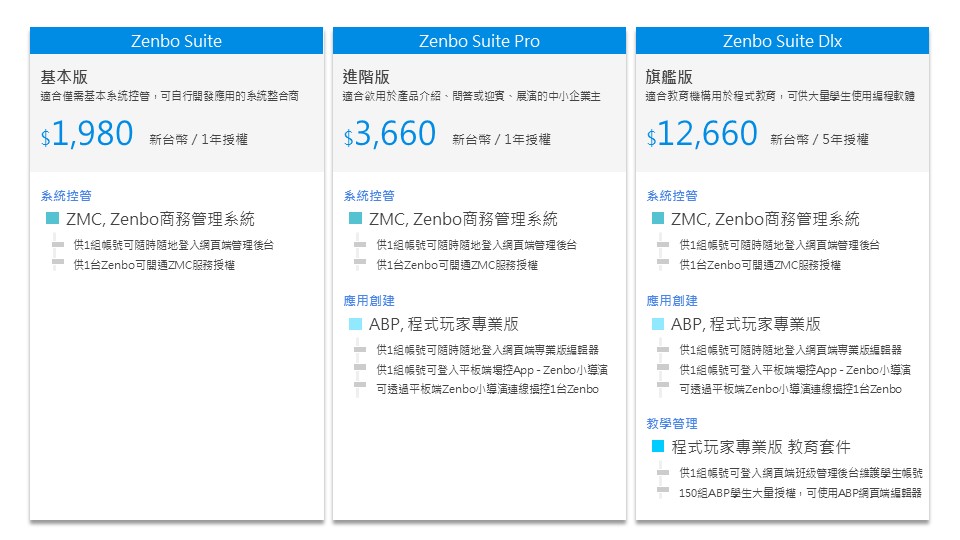
Task: Click the $1,980 price of the basic plan
Action: tap(87, 135)
